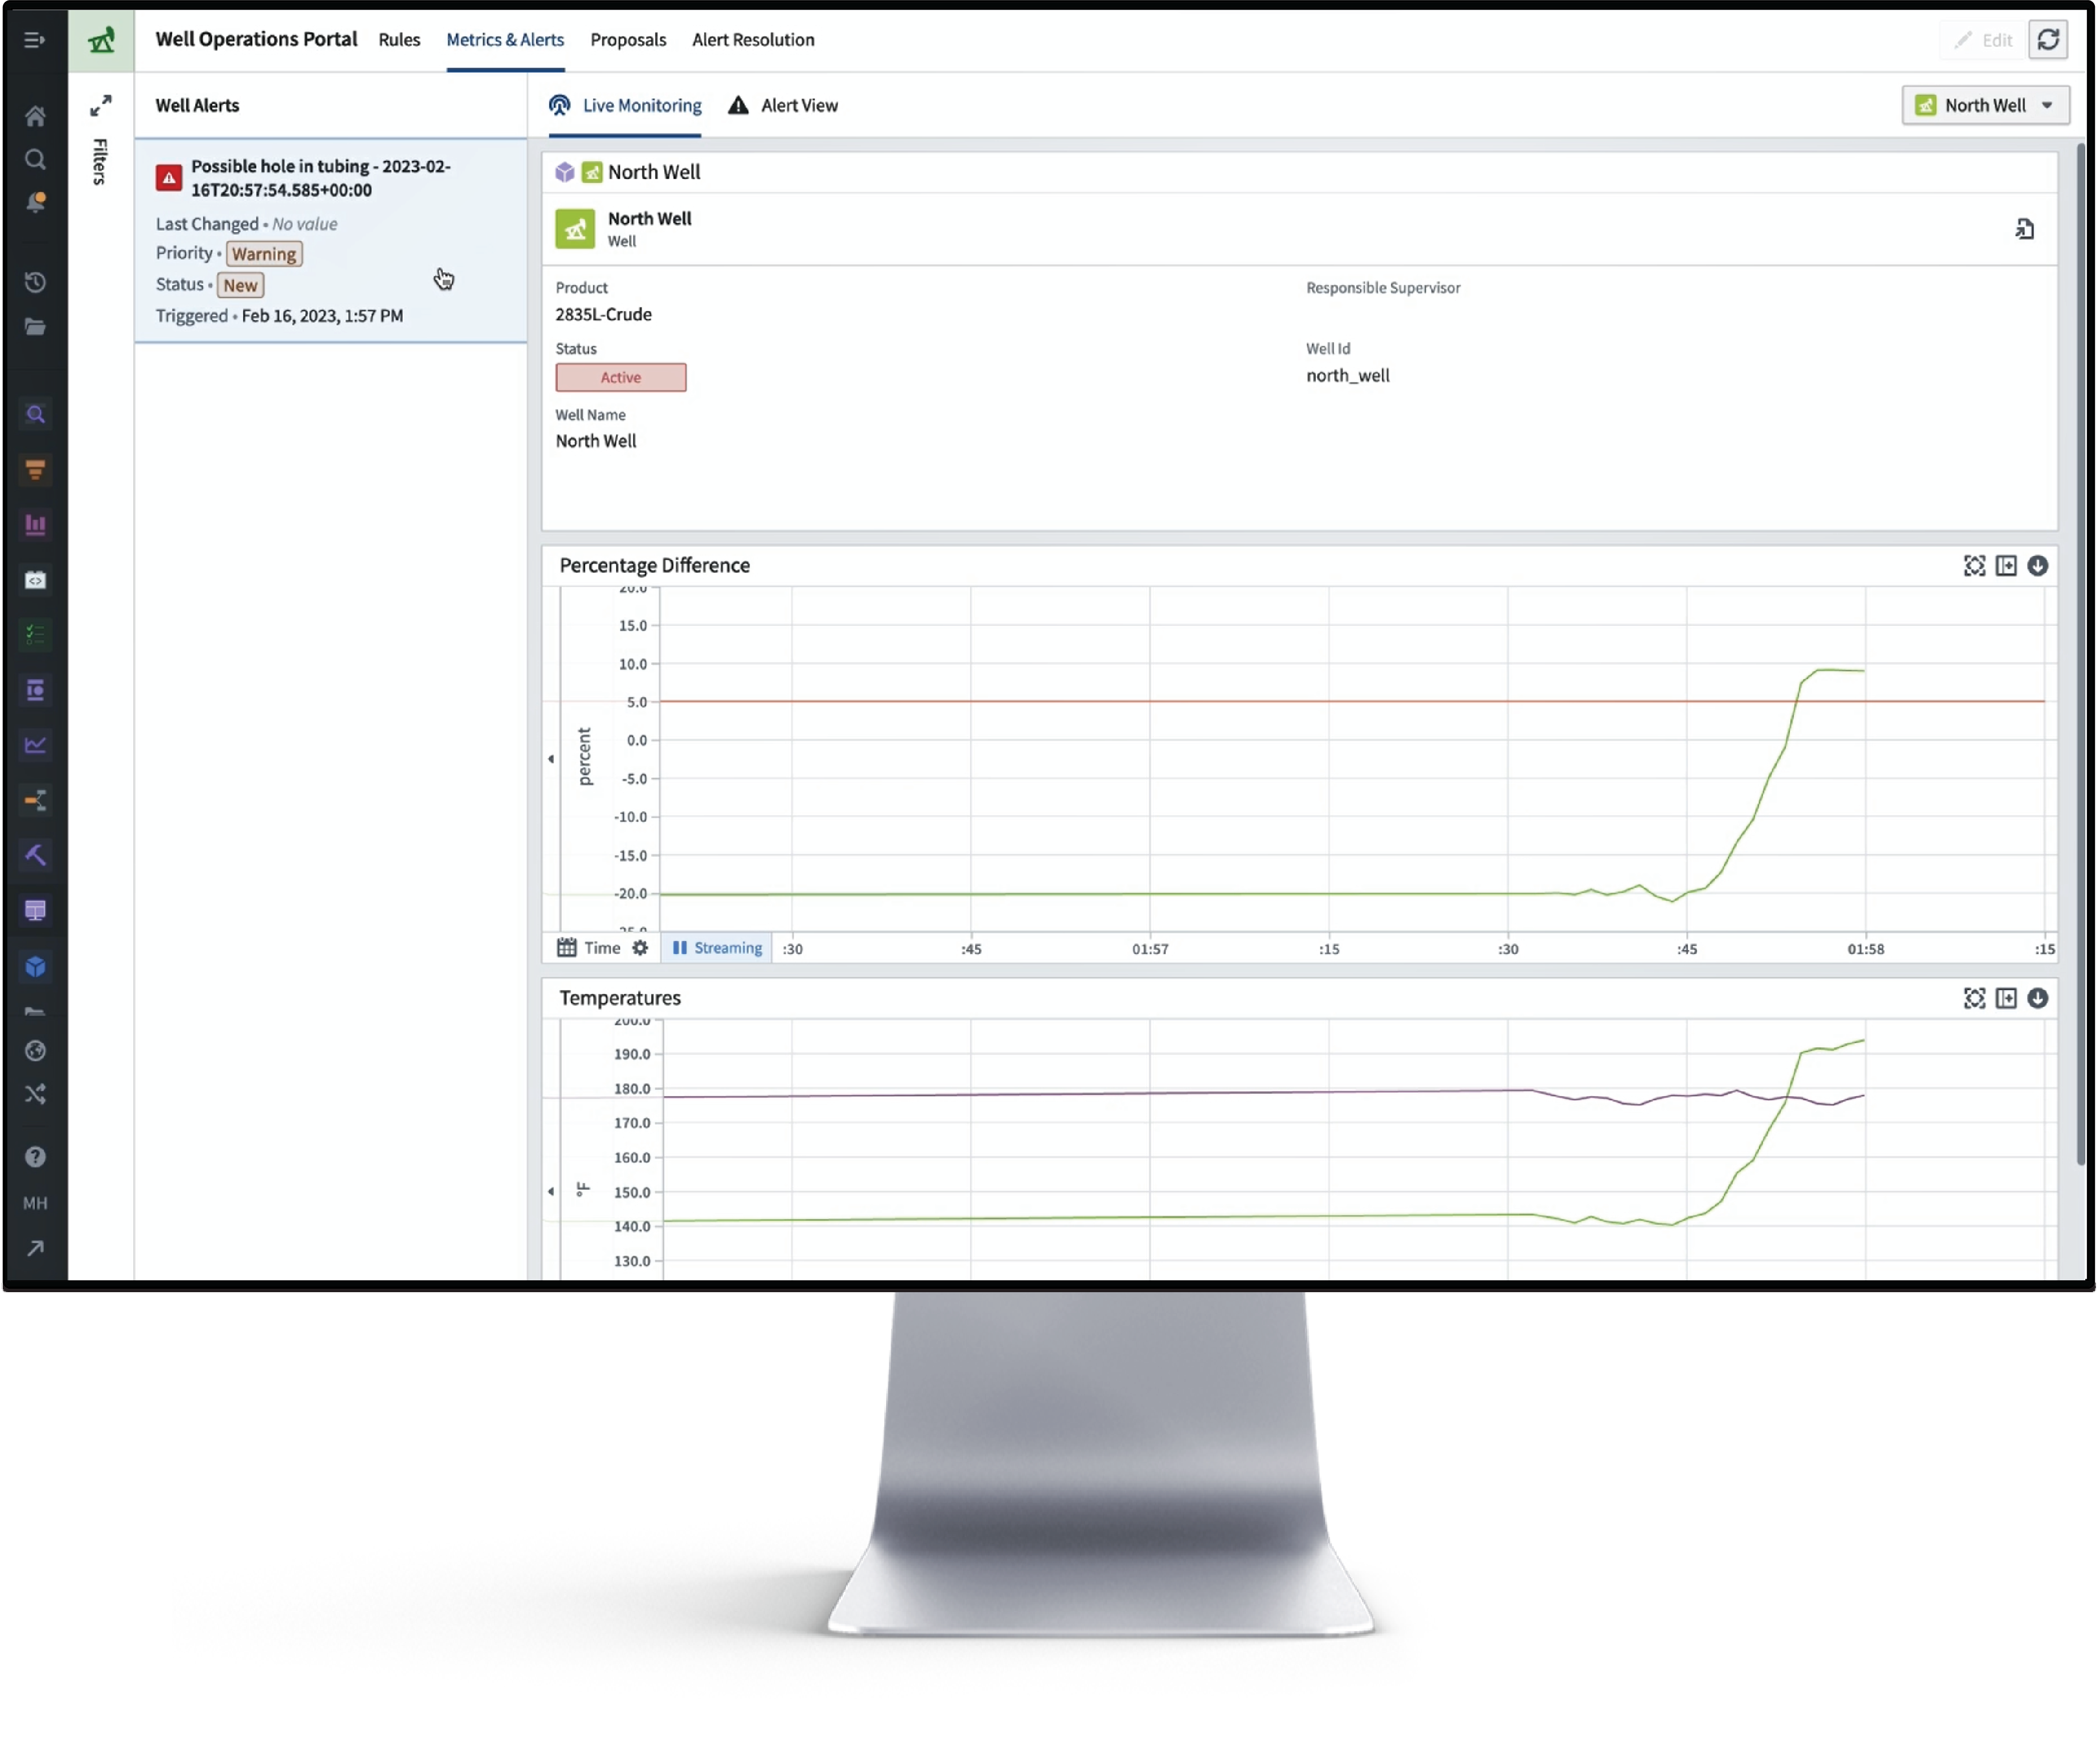Open the green checklist app icon
Viewport: 2100px width, 1754px height.
coord(35,635)
